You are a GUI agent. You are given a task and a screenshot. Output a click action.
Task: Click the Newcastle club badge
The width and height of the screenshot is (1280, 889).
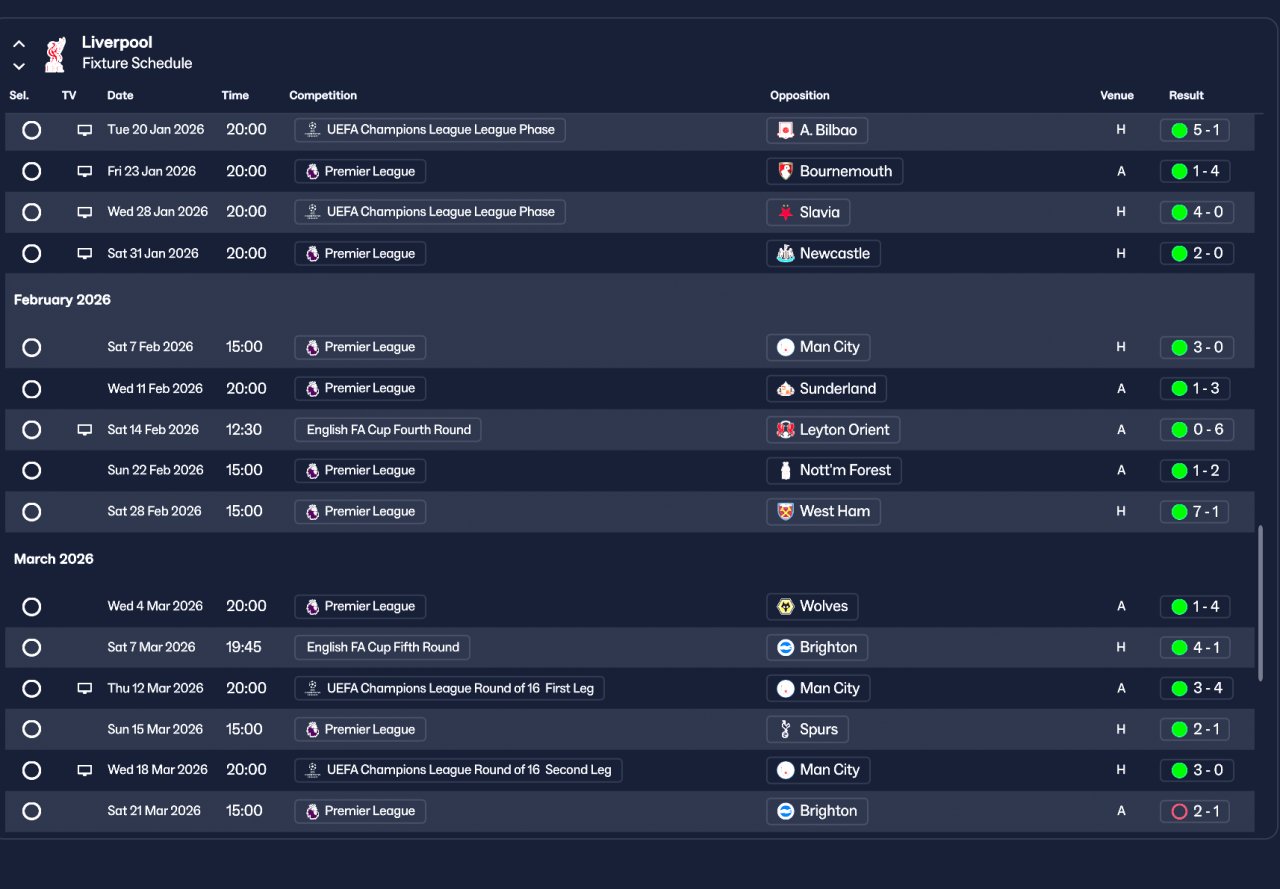785,253
